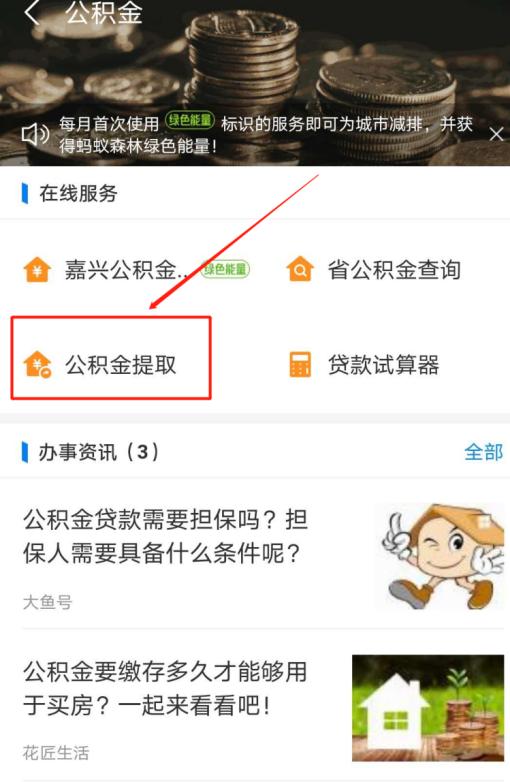The height and width of the screenshot is (782, 510).
Task: Tap the white house and coins thumbnail
Action: point(428,708)
